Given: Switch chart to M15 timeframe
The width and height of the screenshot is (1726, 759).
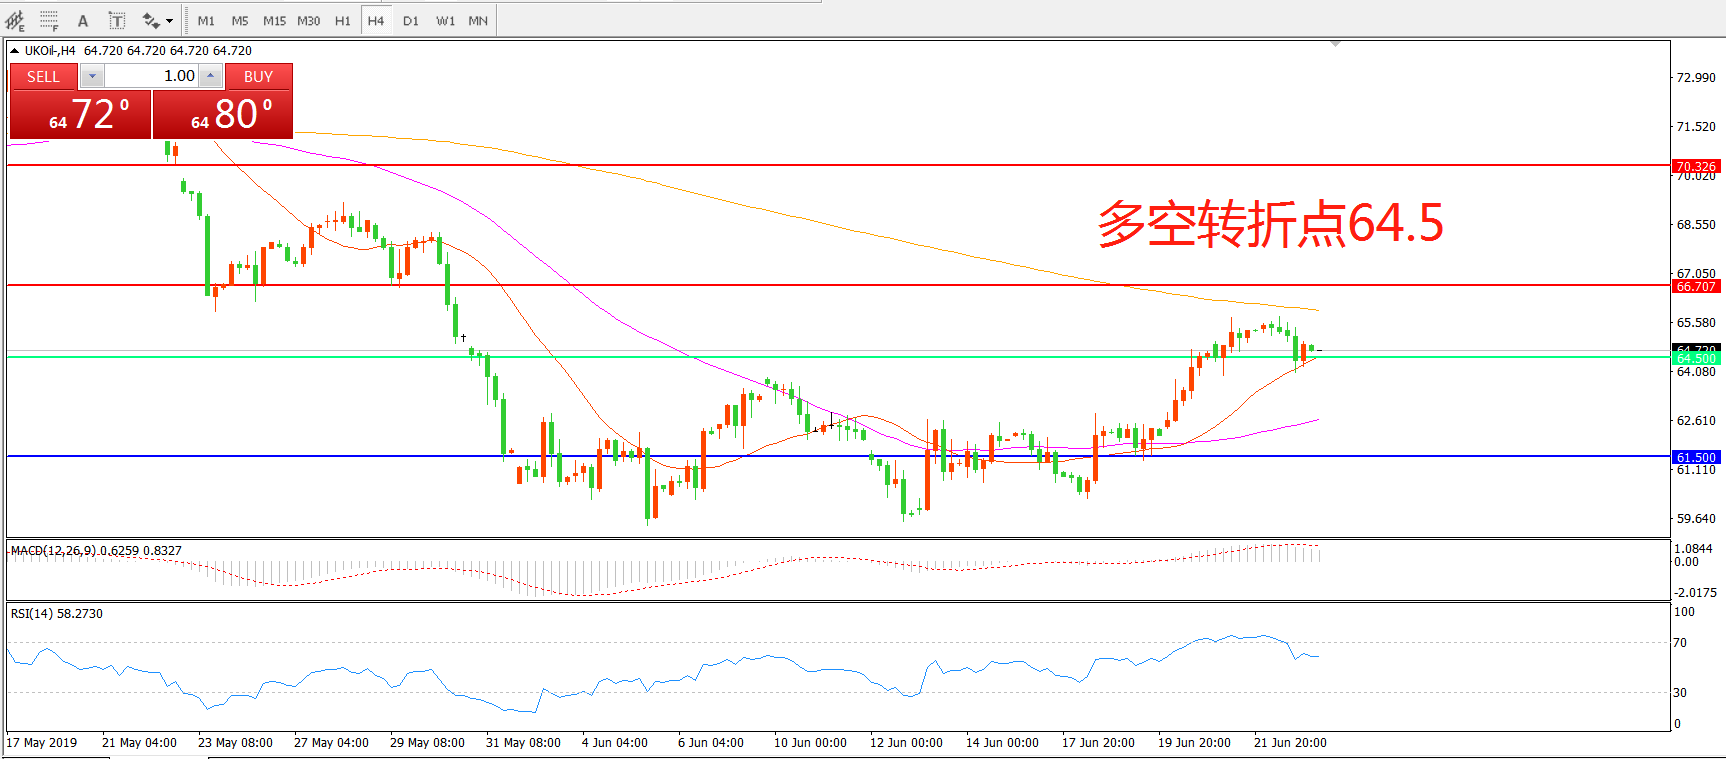Looking at the screenshot, I should tap(274, 20).
